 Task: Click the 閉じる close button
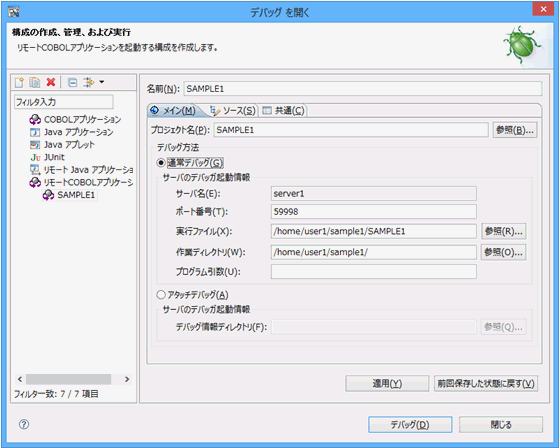click(501, 424)
